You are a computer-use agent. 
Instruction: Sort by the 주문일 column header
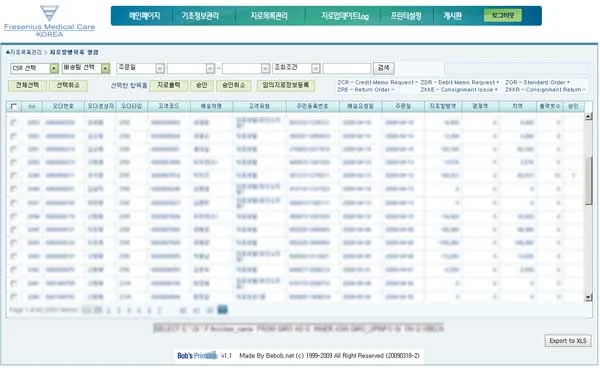tap(403, 107)
